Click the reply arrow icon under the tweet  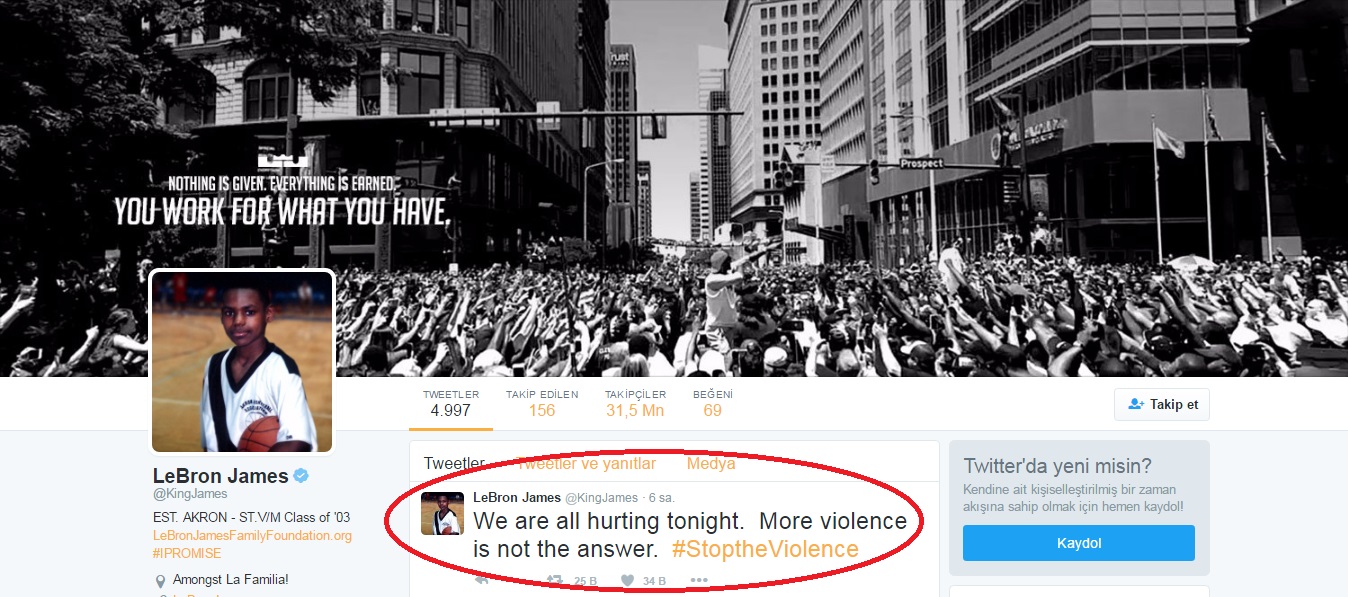pyautogui.click(x=482, y=580)
